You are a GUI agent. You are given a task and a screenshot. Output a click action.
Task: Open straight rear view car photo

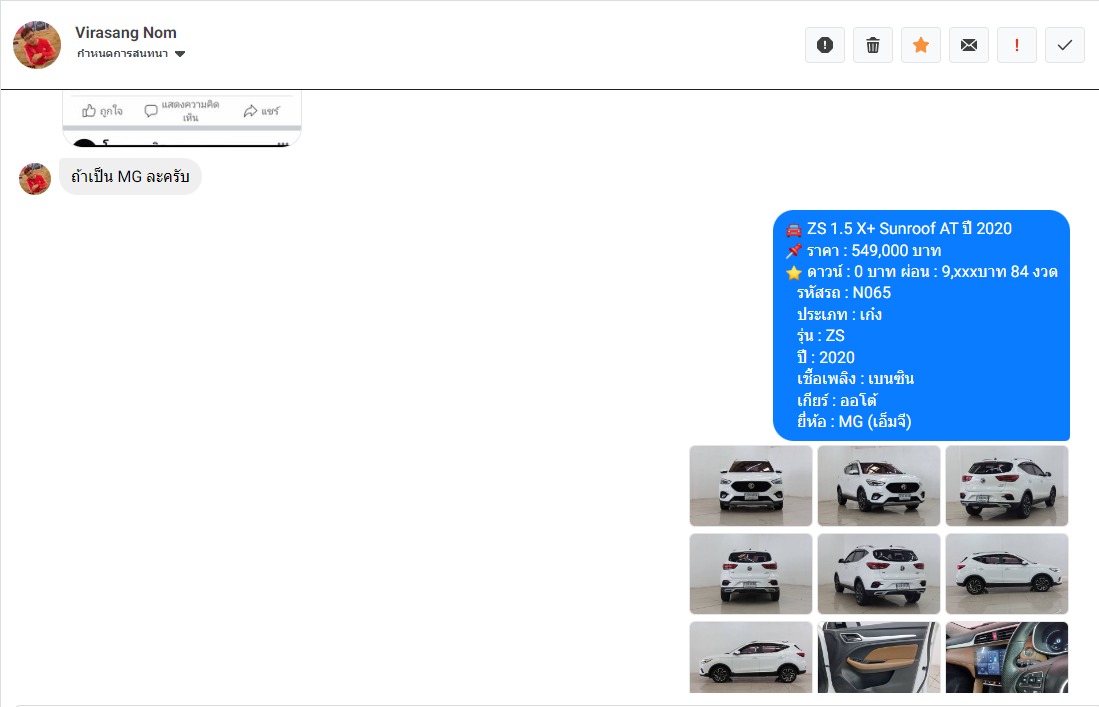pyautogui.click(x=751, y=574)
